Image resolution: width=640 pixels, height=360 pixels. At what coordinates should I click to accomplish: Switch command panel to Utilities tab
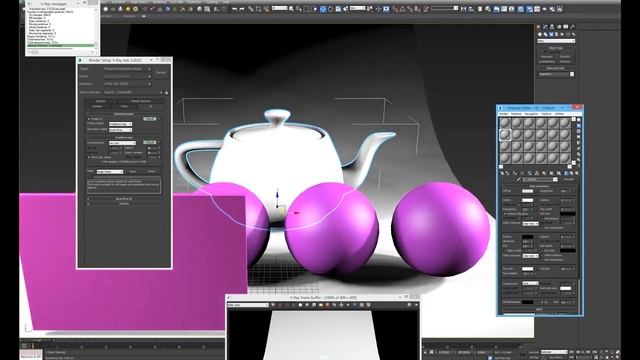click(573, 27)
